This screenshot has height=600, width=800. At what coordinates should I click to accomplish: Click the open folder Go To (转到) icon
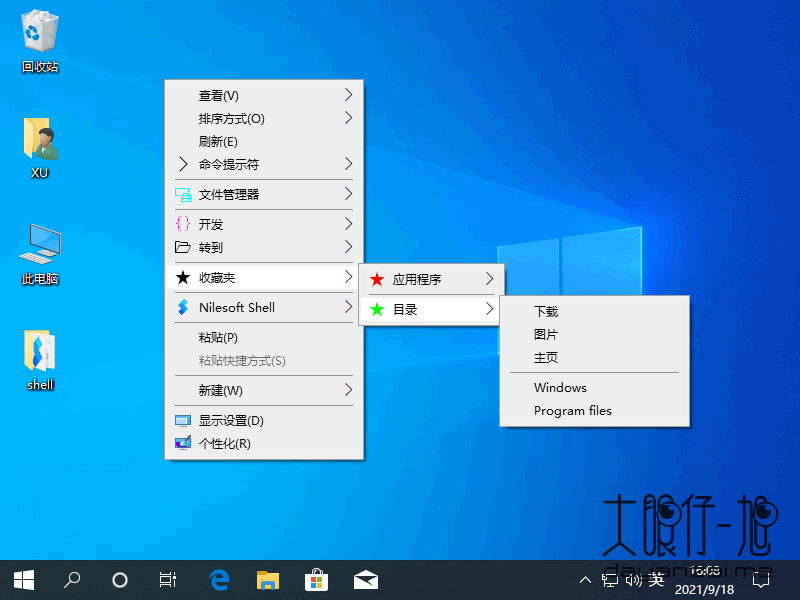[183, 247]
